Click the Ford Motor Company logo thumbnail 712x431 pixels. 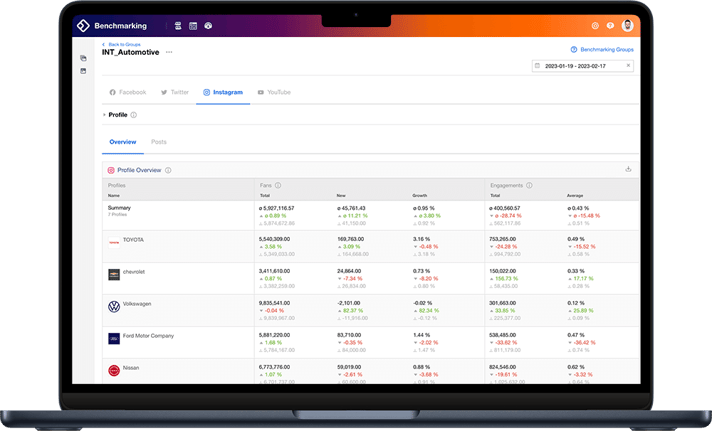[114, 338]
